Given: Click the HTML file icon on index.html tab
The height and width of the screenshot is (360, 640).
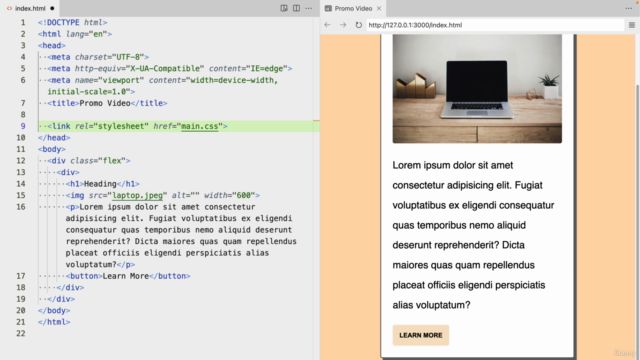Looking at the screenshot, I should (x=9, y=8).
